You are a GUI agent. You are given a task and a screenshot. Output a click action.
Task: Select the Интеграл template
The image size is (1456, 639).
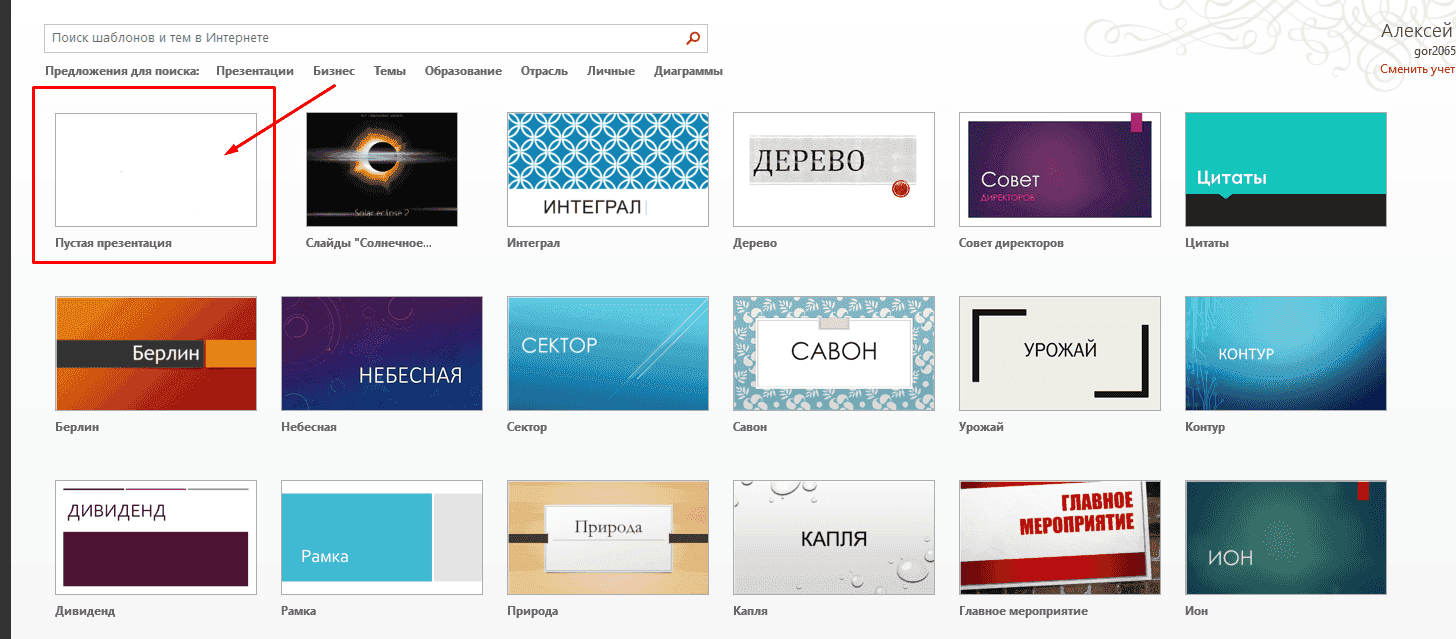tap(607, 168)
